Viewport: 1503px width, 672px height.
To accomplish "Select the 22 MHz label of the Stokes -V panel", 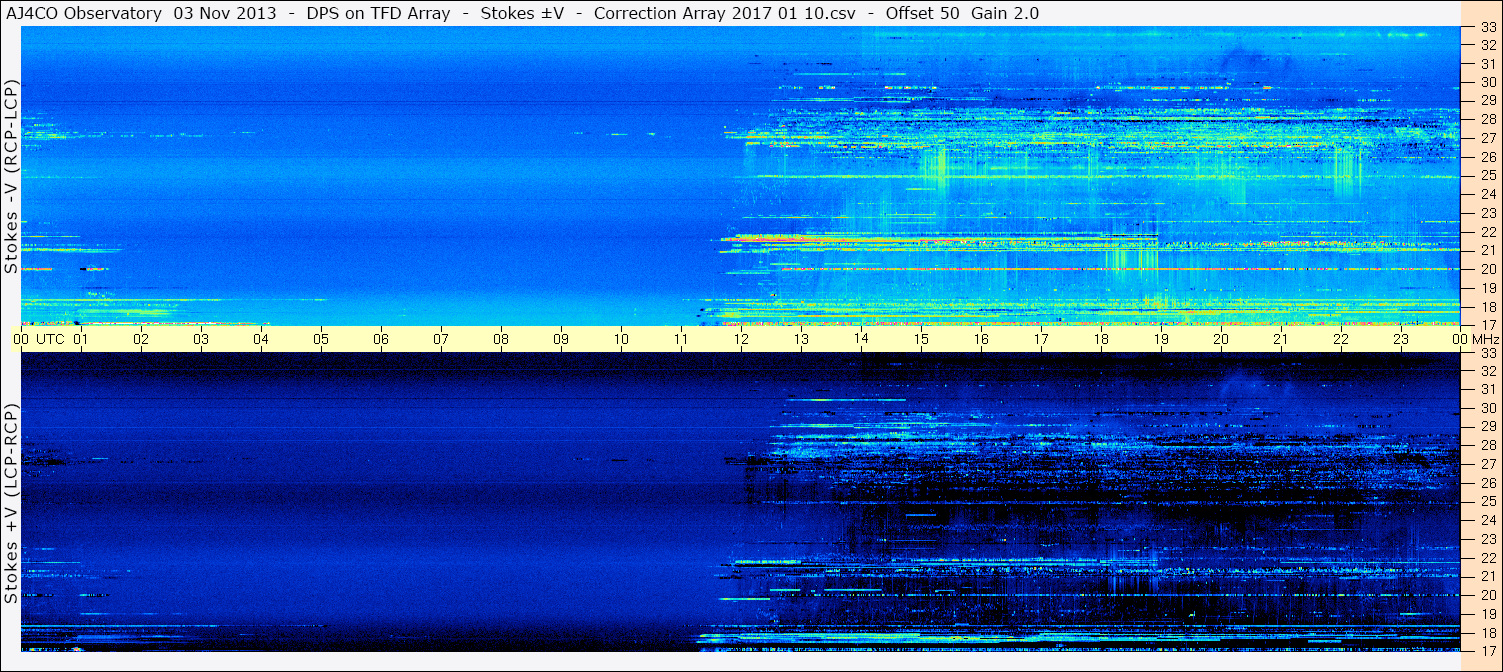I will point(1488,232).
